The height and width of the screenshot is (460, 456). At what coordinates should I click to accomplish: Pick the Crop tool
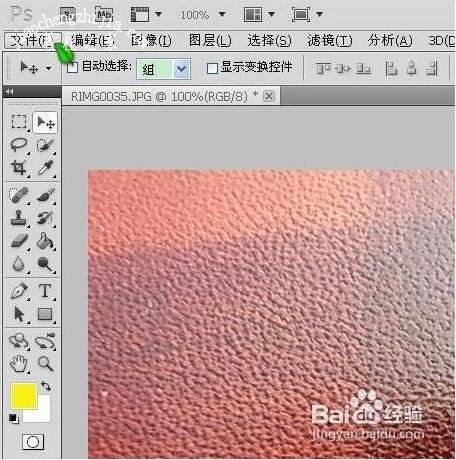(19, 168)
